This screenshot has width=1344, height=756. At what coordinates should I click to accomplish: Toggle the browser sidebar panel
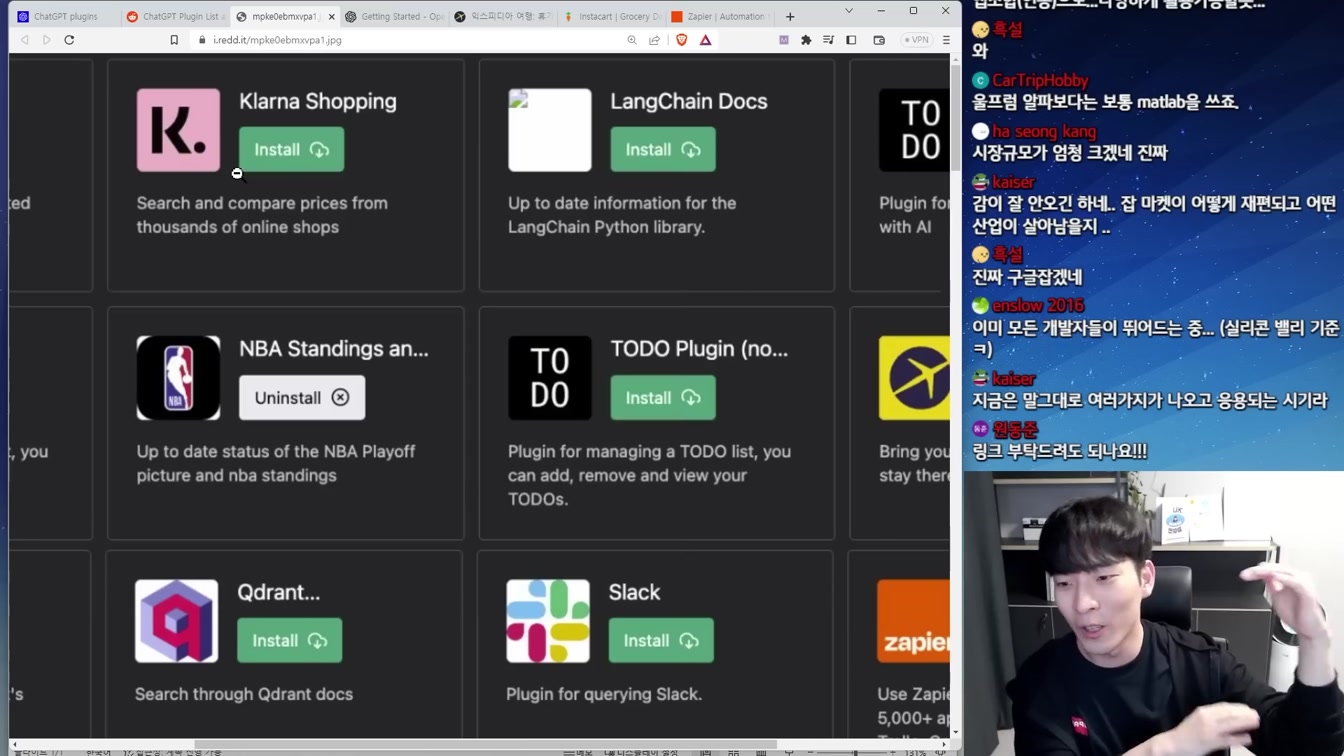pyautogui.click(x=851, y=40)
